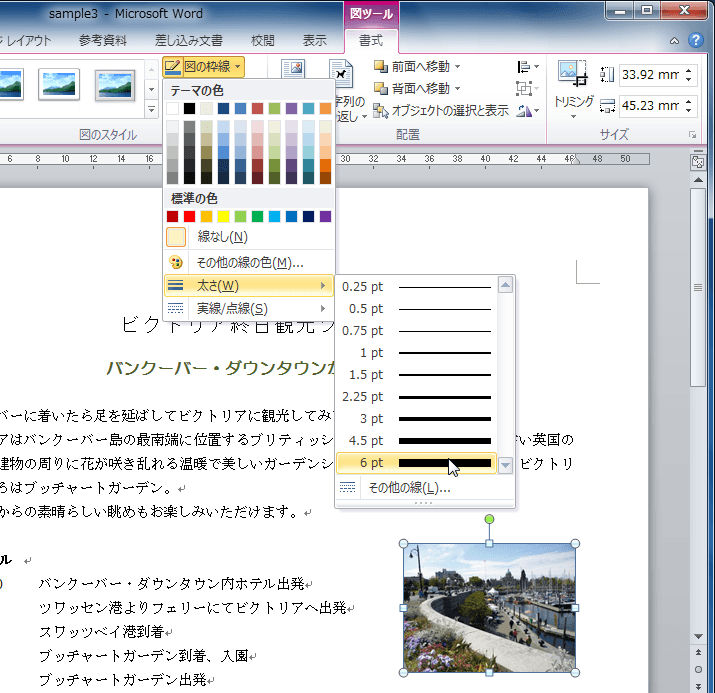
Task: Switch to the 差し込み文書 (Mailings) tab
Action: pos(189,40)
